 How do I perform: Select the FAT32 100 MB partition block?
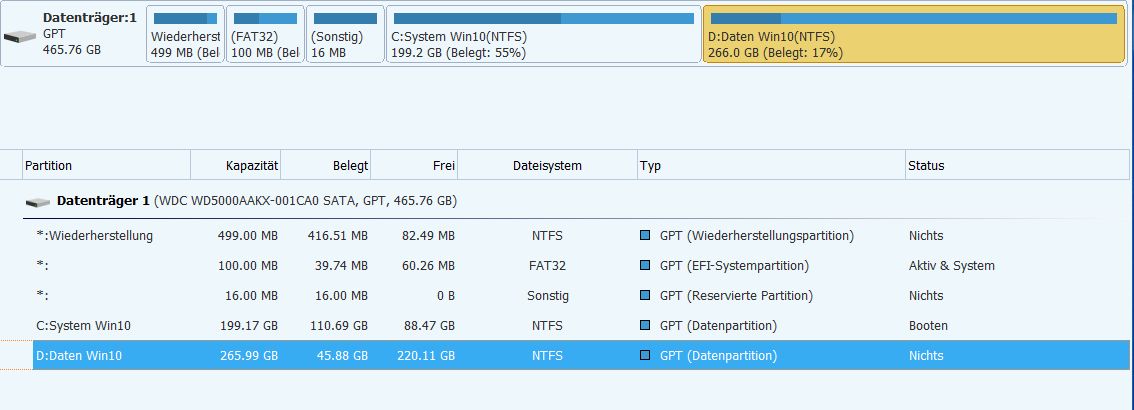[x=265, y=35]
